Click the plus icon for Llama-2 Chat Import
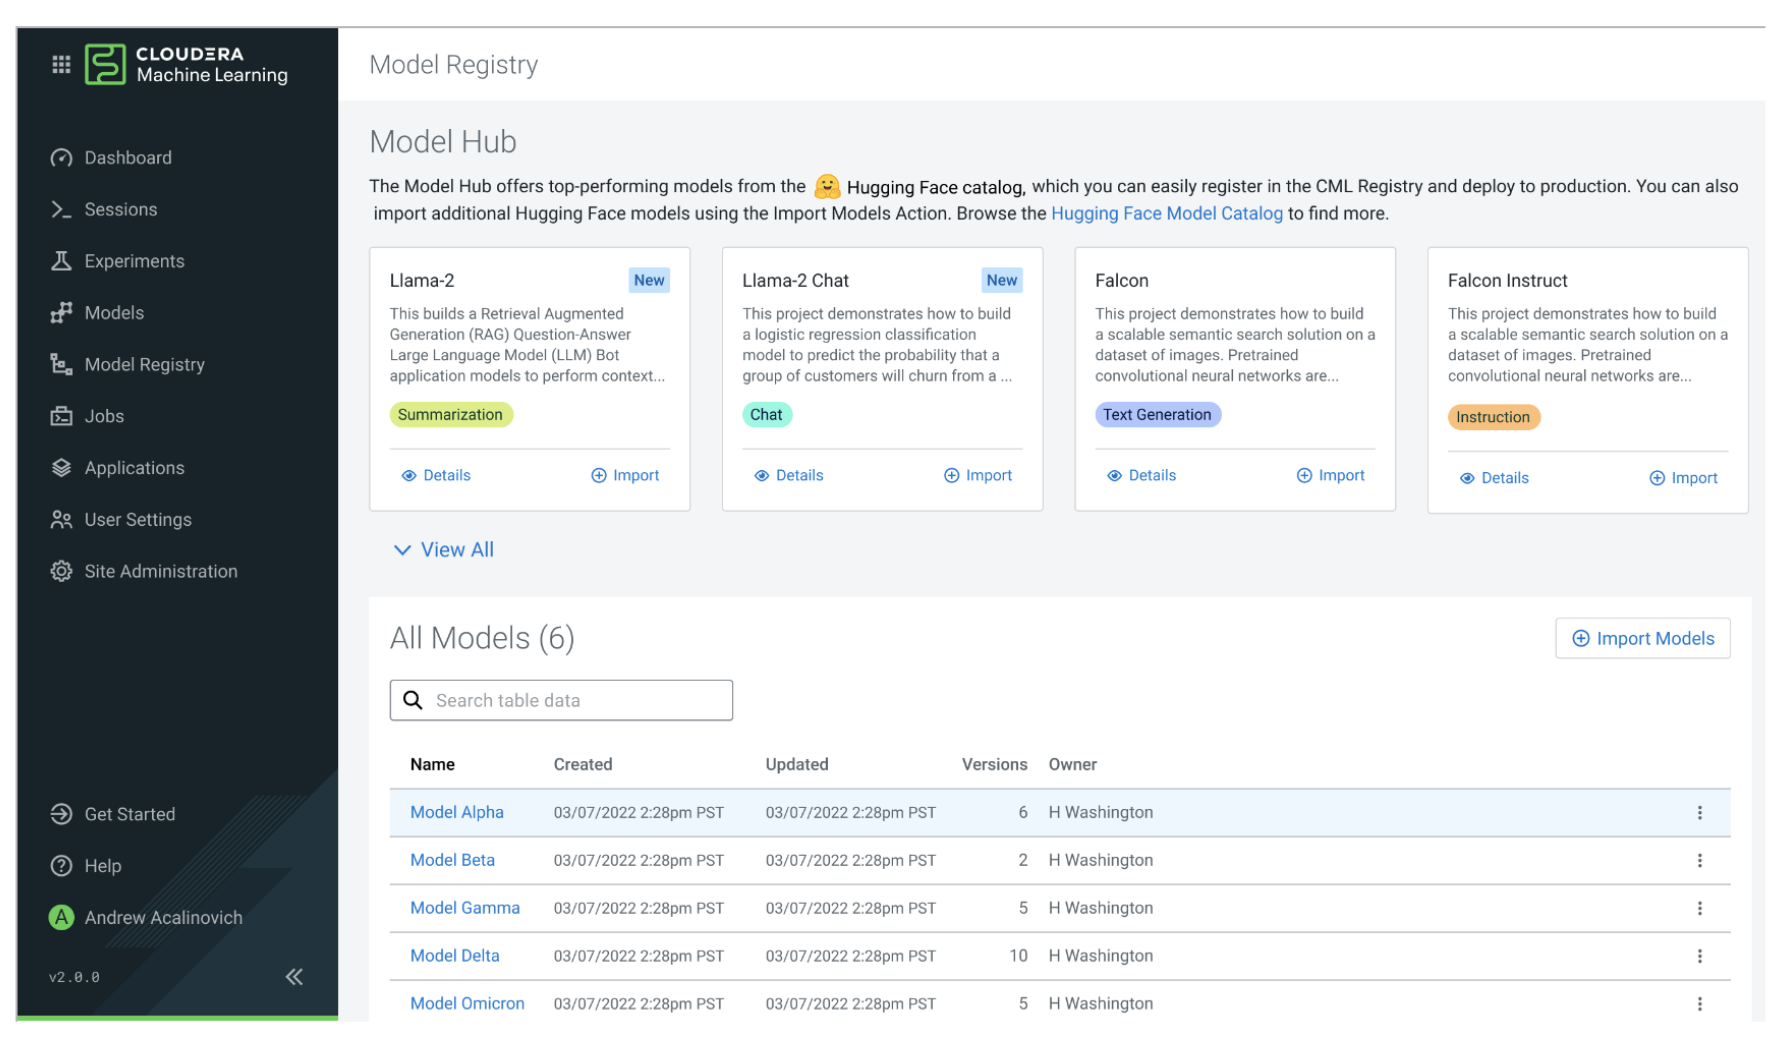 952,477
